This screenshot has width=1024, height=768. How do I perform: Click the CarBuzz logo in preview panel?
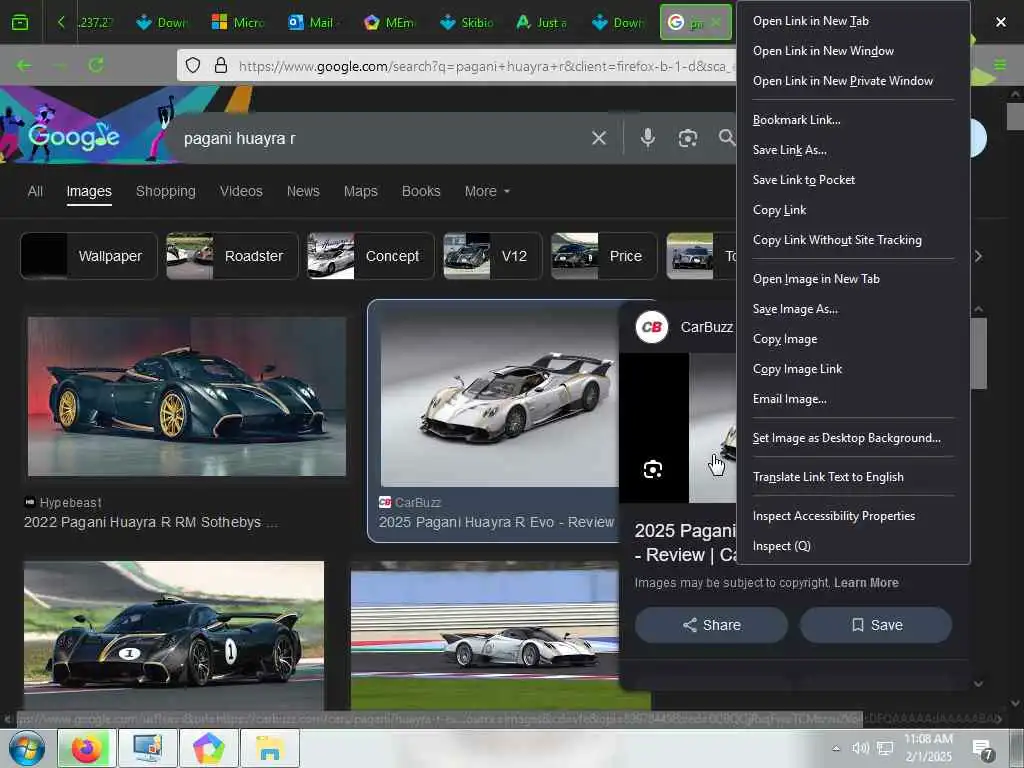(651, 327)
